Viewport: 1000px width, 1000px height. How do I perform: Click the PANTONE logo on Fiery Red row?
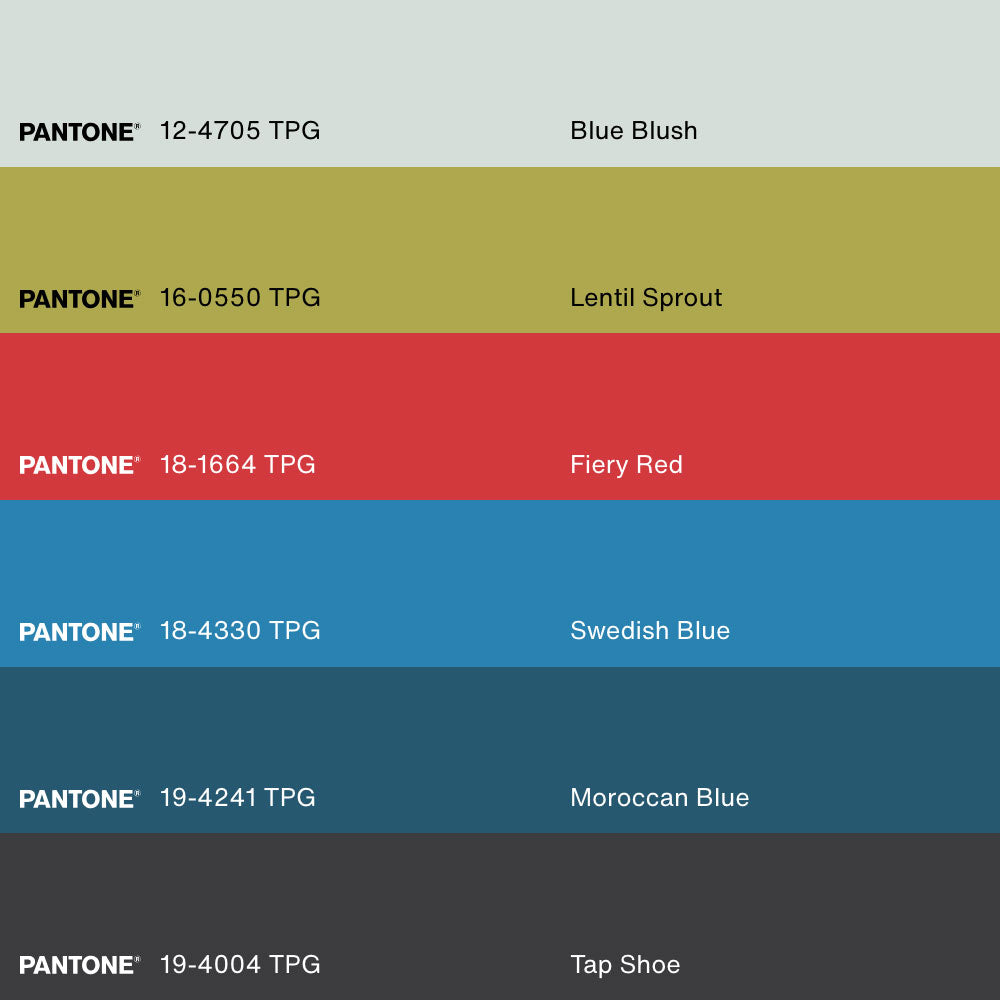79,465
